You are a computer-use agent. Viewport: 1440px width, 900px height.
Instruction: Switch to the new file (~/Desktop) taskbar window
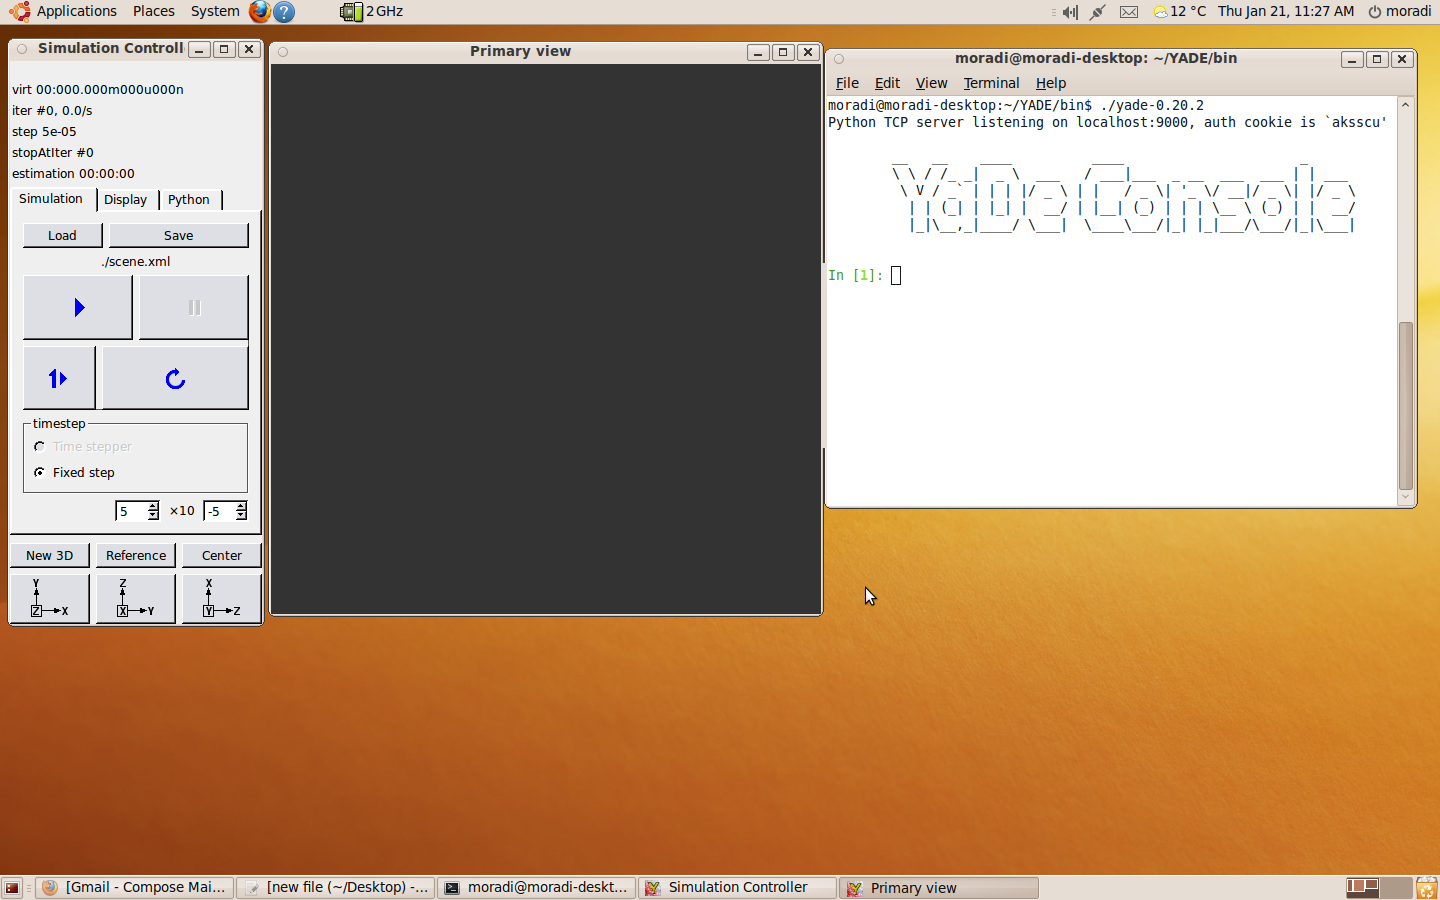pyautogui.click(x=336, y=888)
